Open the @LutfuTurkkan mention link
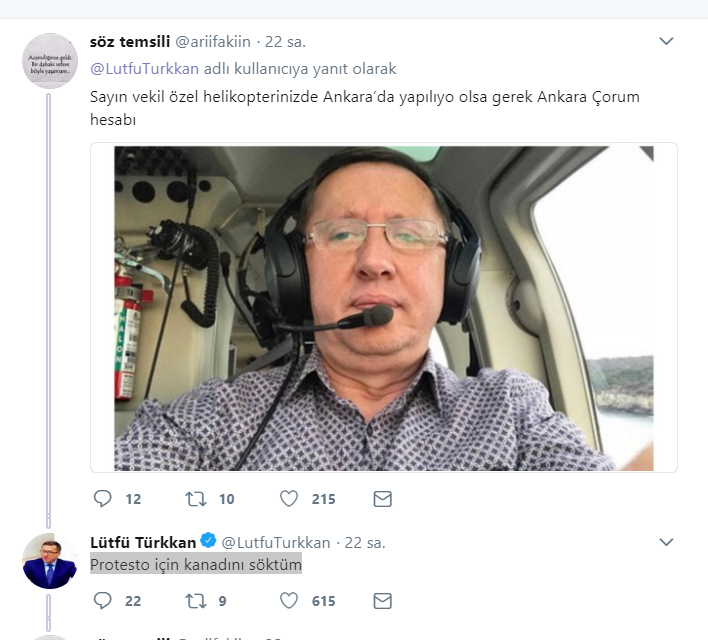The image size is (708, 640). 144,69
